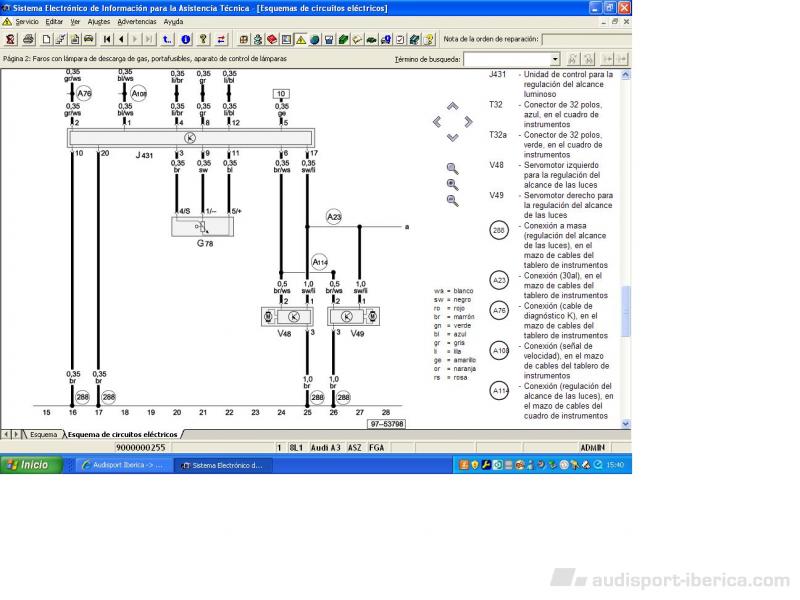Expand the Término de busqueda dropdown
This screenshot has width=800, height=600.
[x=555, y=59]
